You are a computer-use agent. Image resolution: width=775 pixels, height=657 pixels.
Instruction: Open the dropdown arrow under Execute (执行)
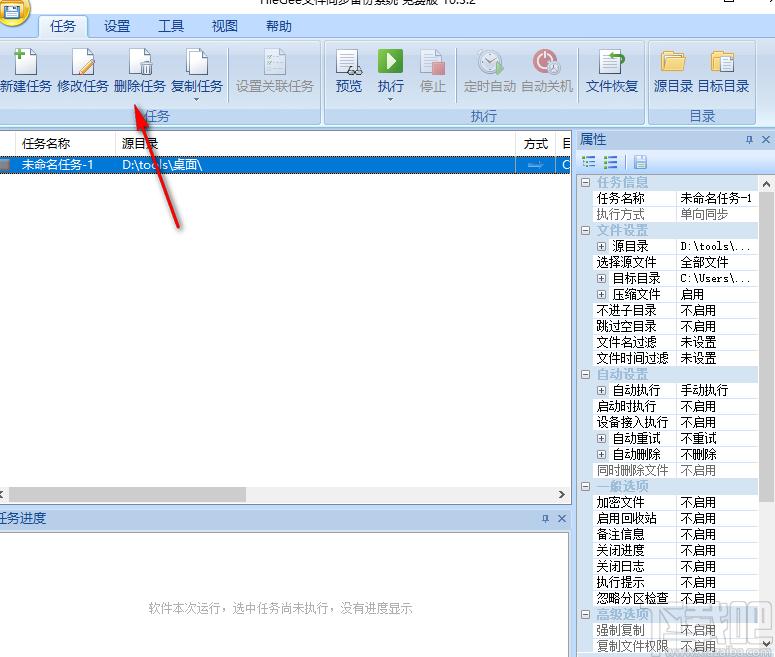390,99
